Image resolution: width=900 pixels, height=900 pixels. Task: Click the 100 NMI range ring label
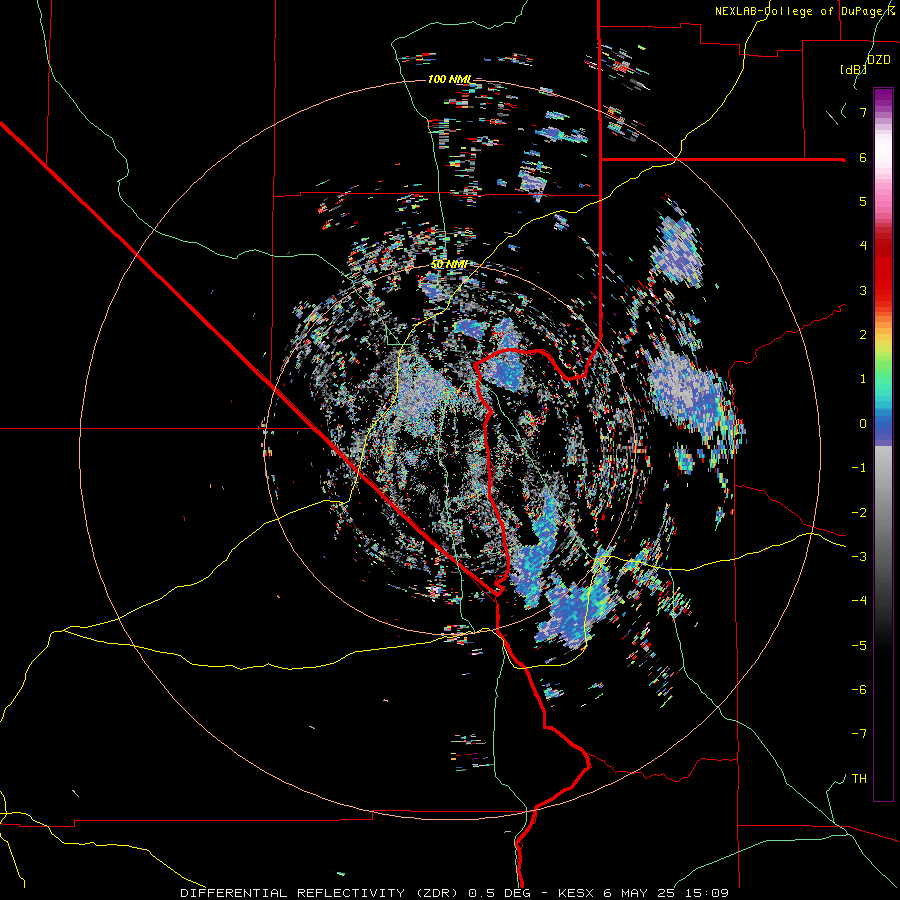[x=449, y=79]
